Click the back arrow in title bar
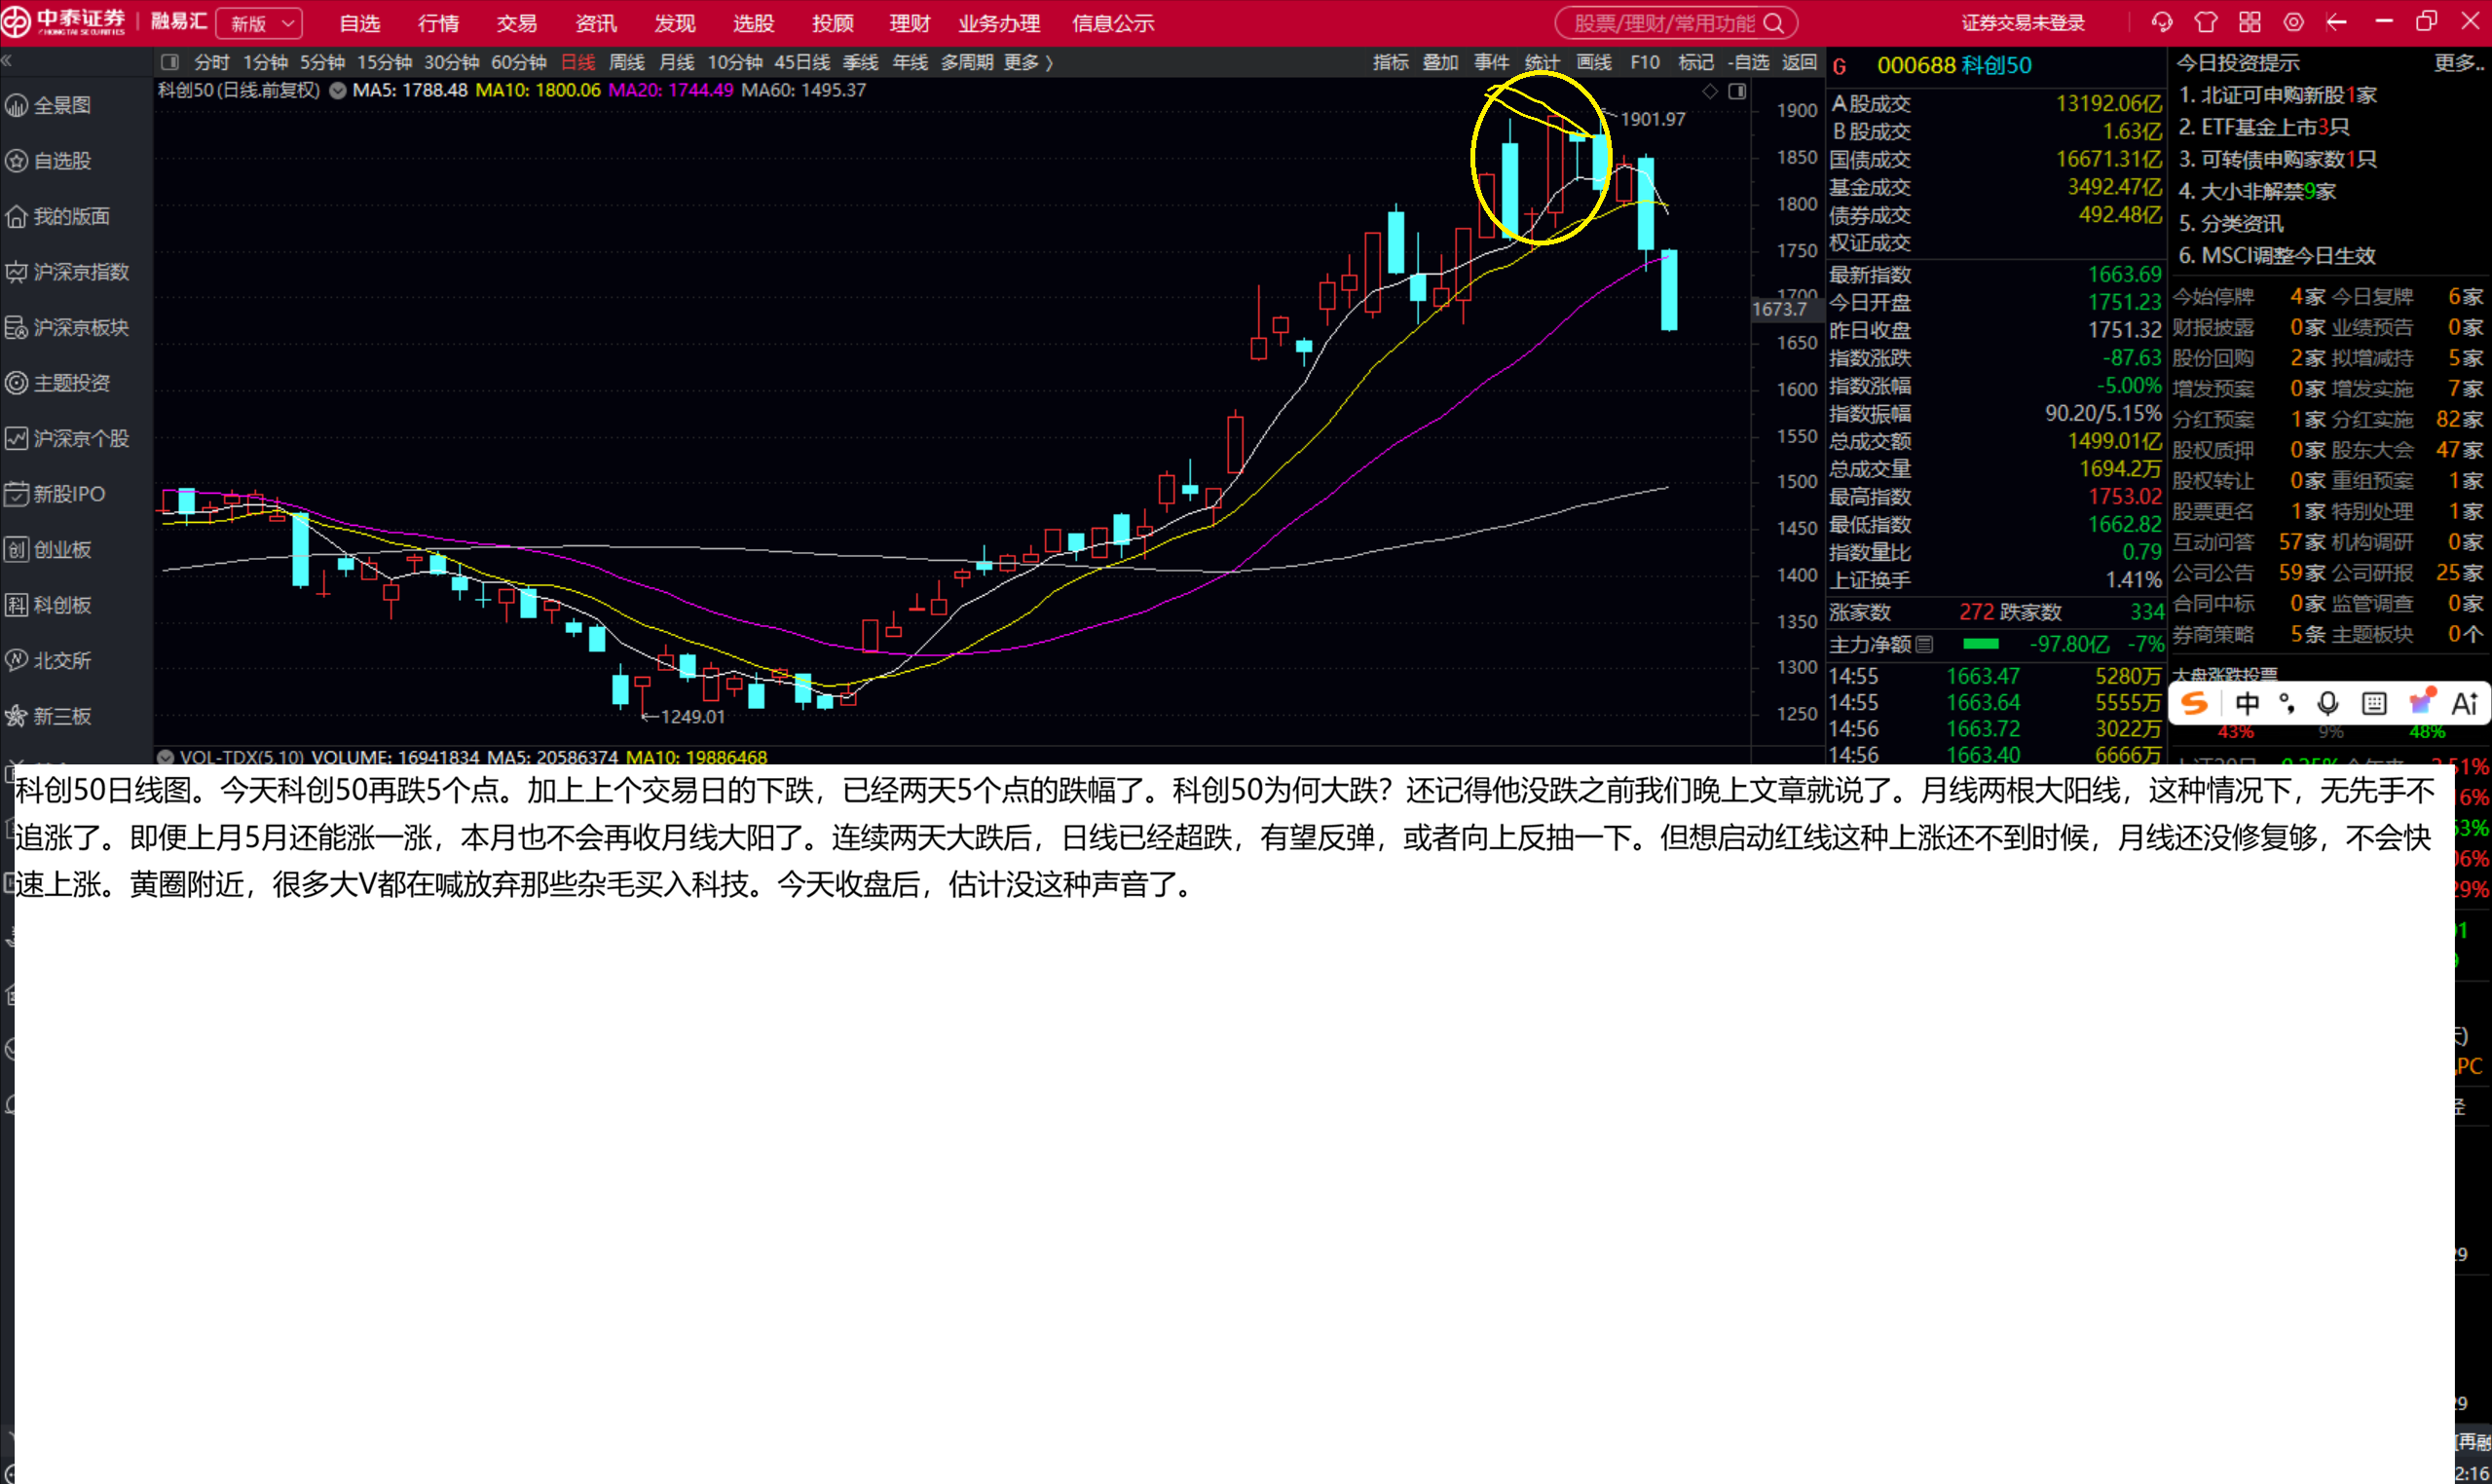Screen dimensions: 2492x1484 pyautogui.click(x=2337, y=22)
